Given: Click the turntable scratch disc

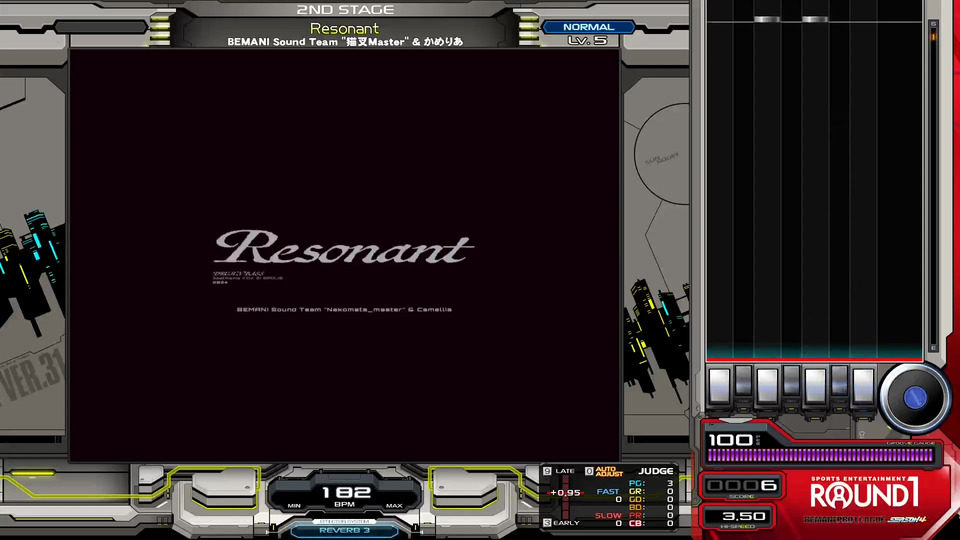Looking at the screenshot, I should tap(915, 398).
